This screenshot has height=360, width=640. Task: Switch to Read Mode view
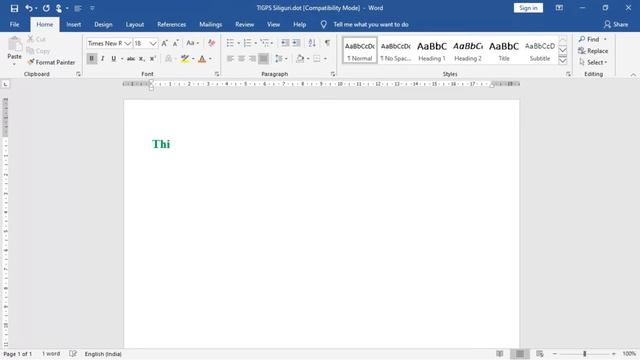click(500, 354)
